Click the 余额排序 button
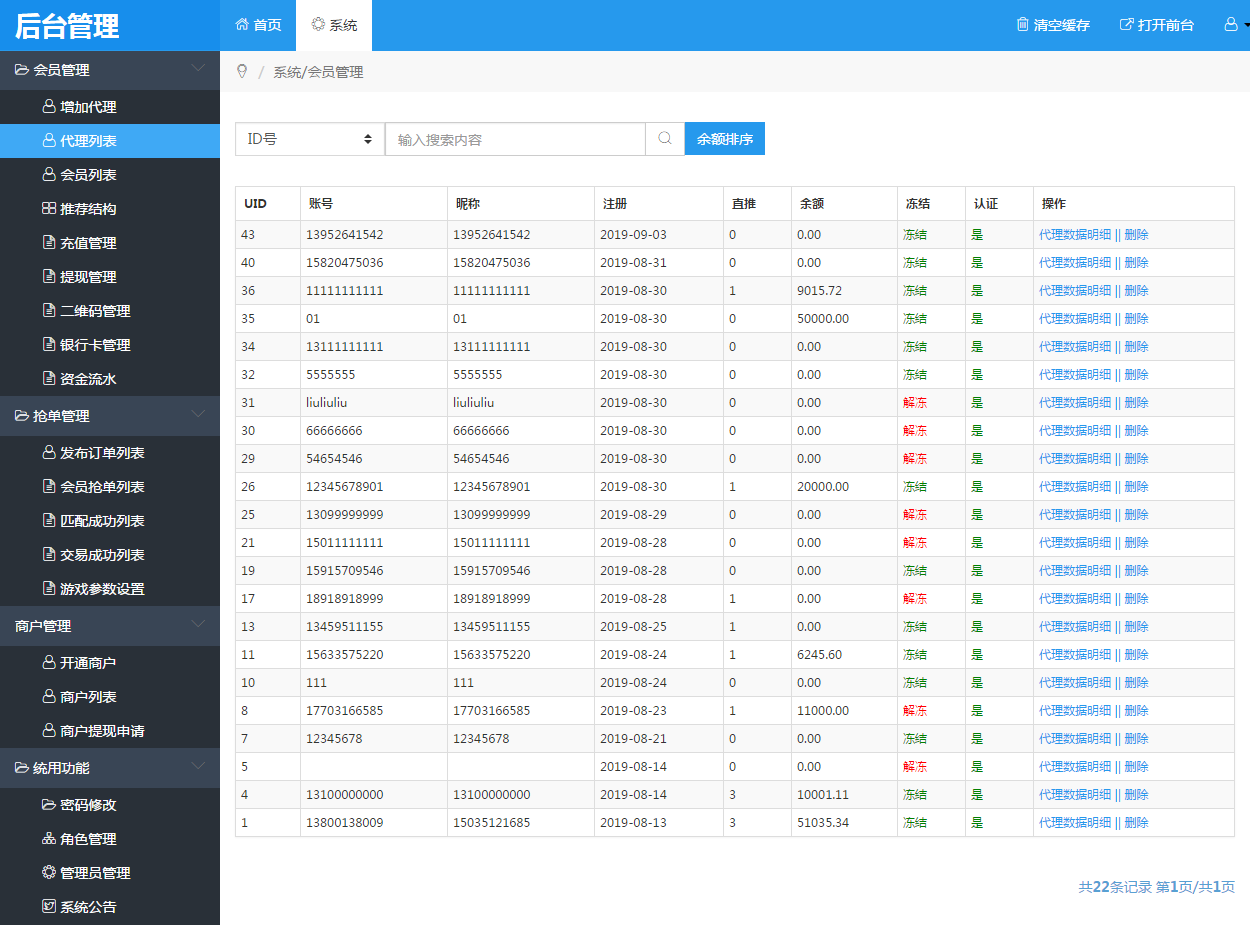The width and height of the screenshot is (1250, 925). 724,139
